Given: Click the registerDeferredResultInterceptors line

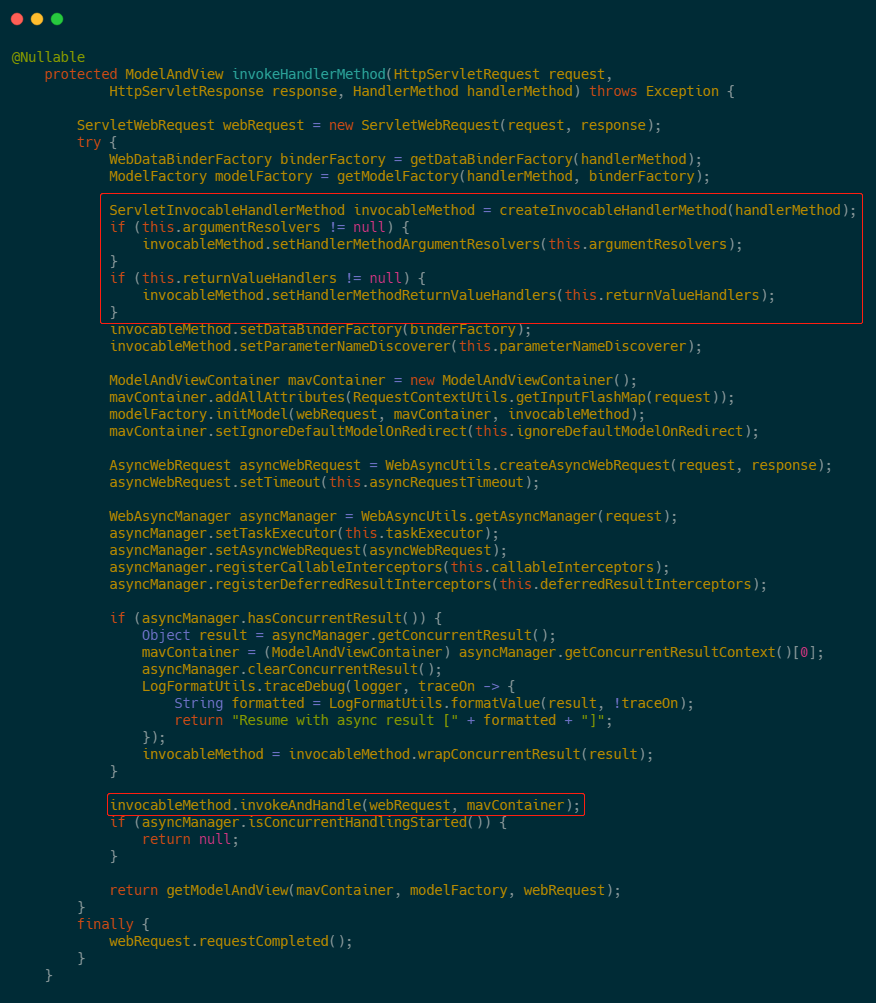Looking at the screenshot, I should (438, 584).
